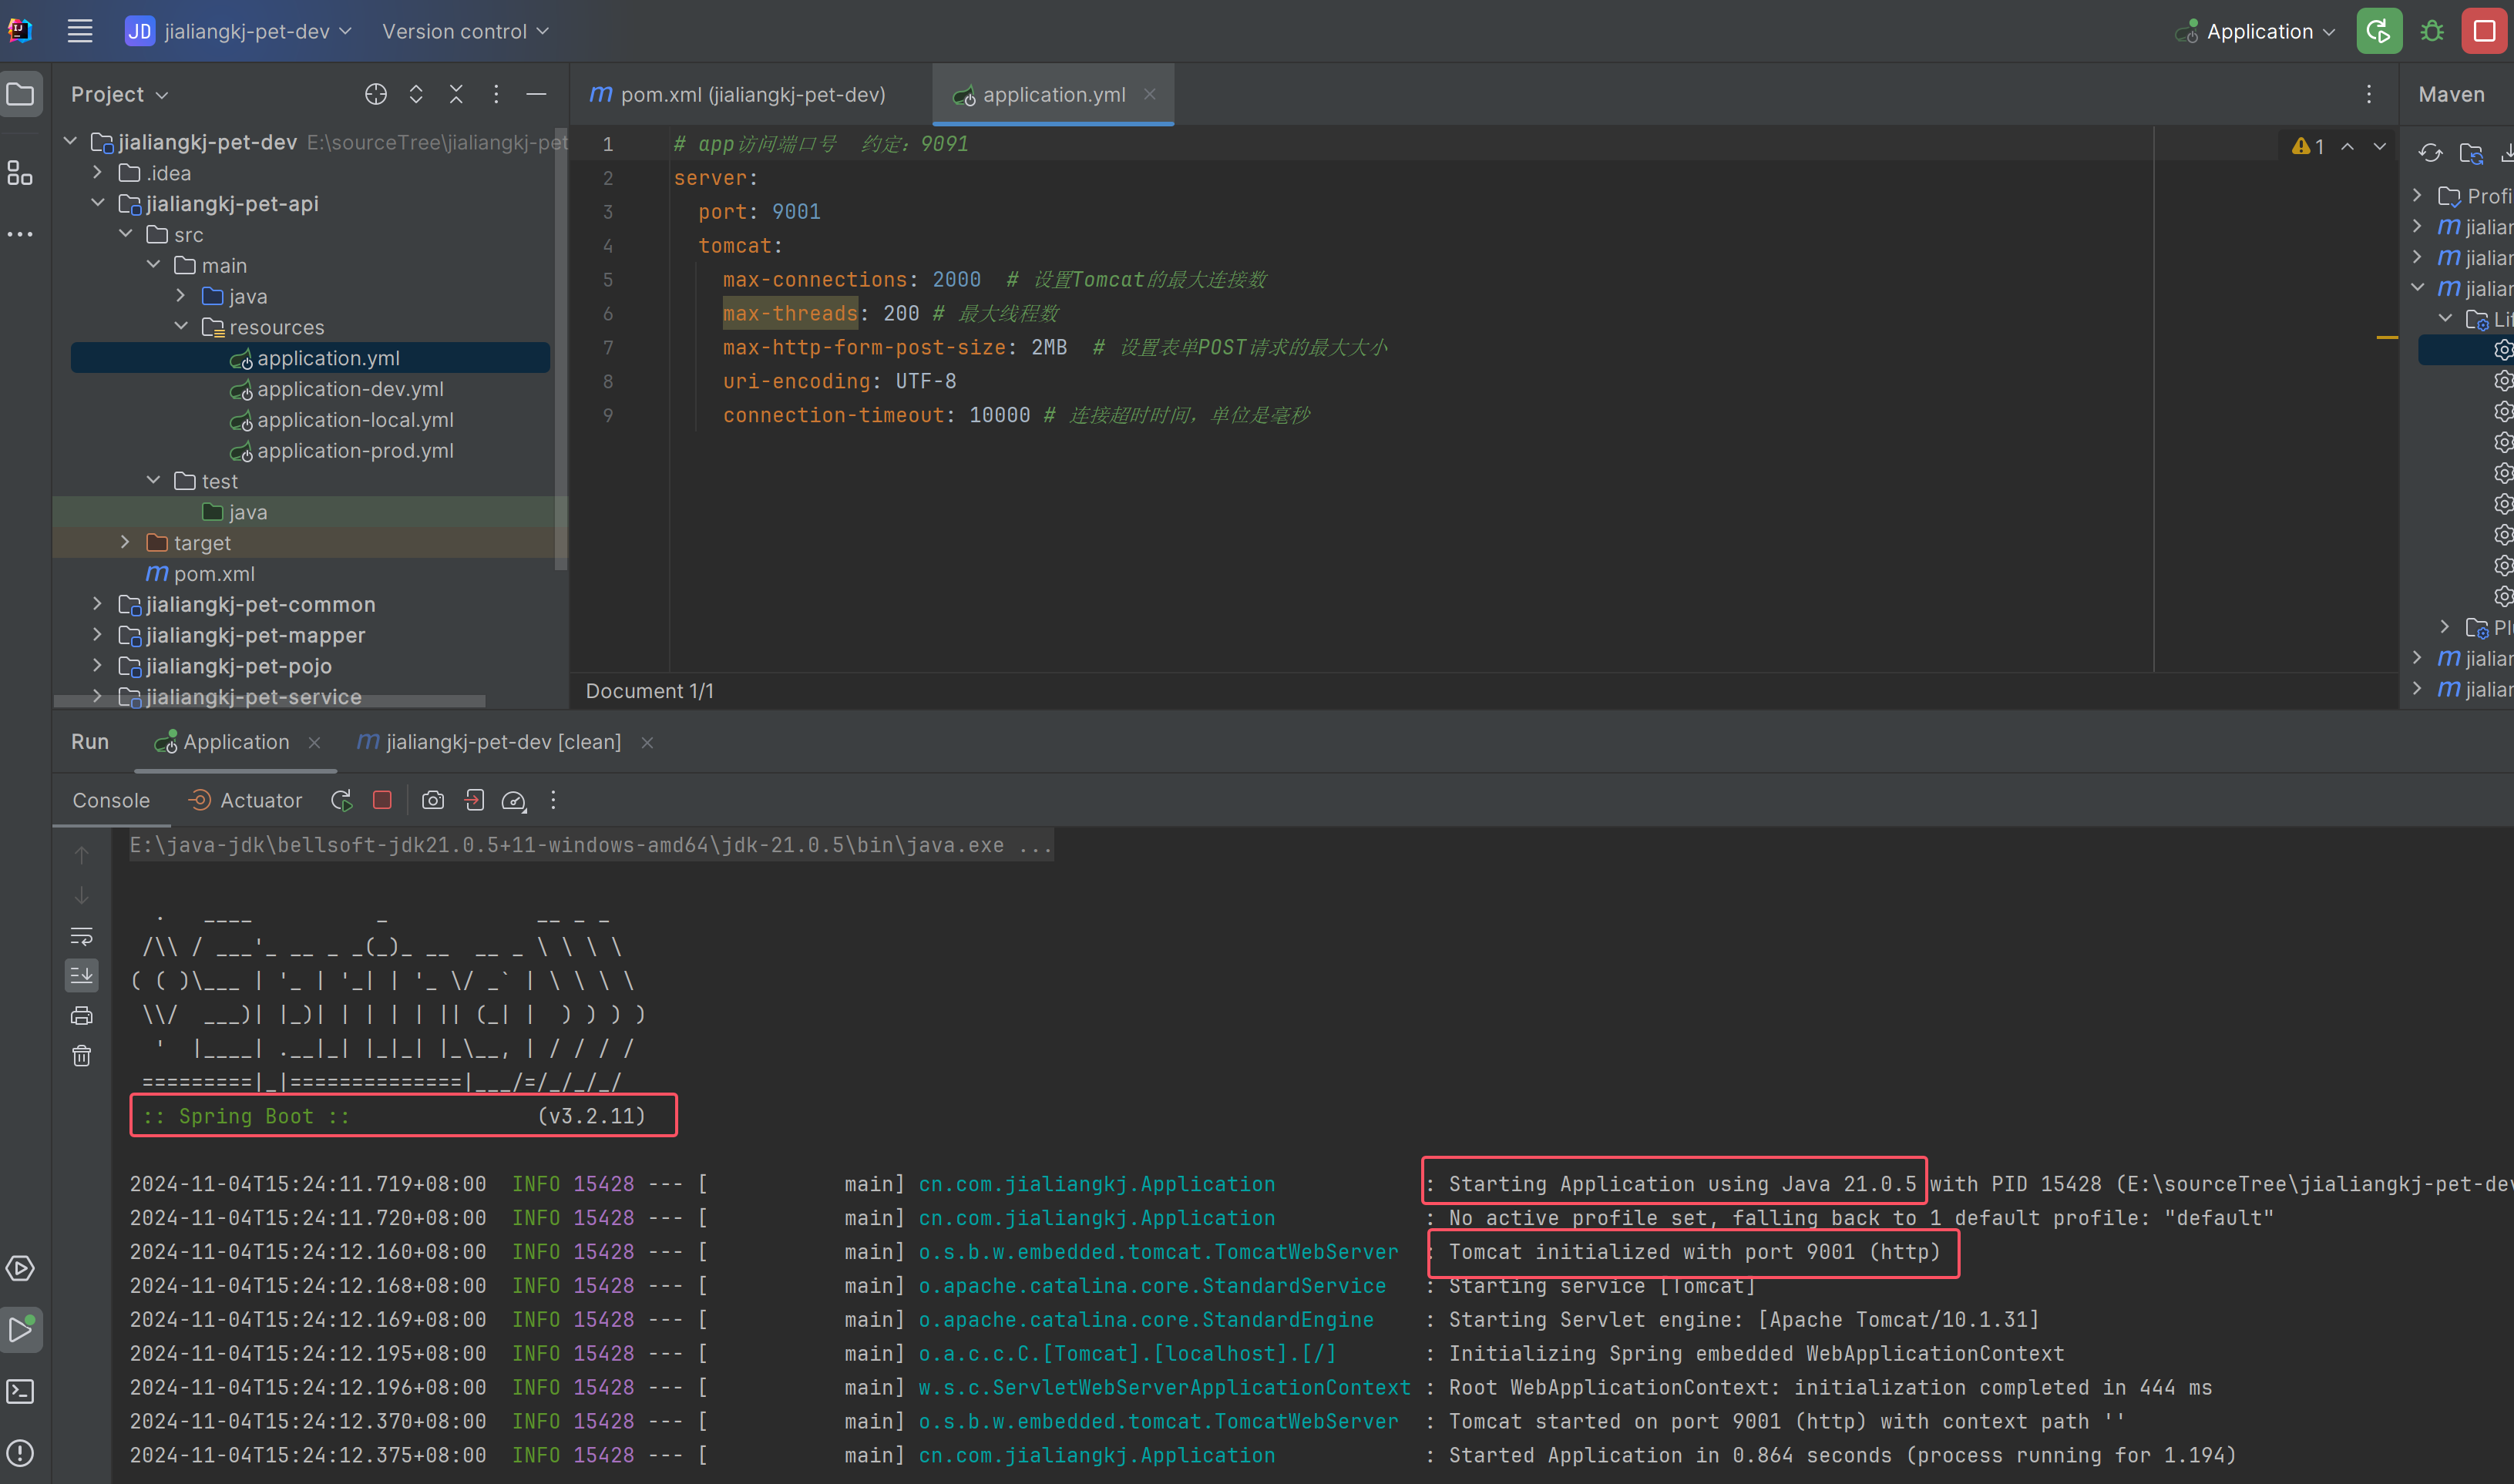Open application-dev.yml config file
This screenshot has height=1484, width=2514.
(348, 387)
